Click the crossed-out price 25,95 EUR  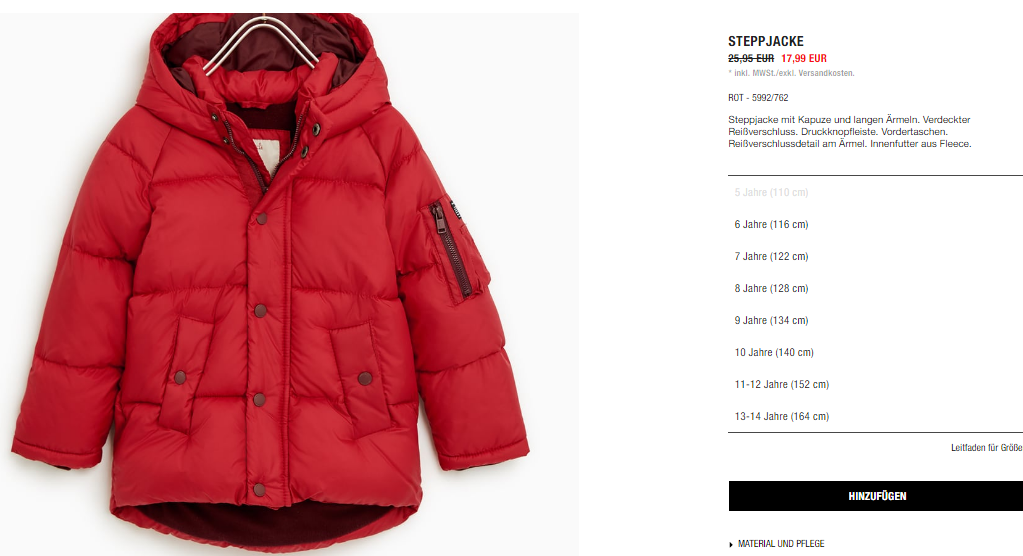(751, 58)
